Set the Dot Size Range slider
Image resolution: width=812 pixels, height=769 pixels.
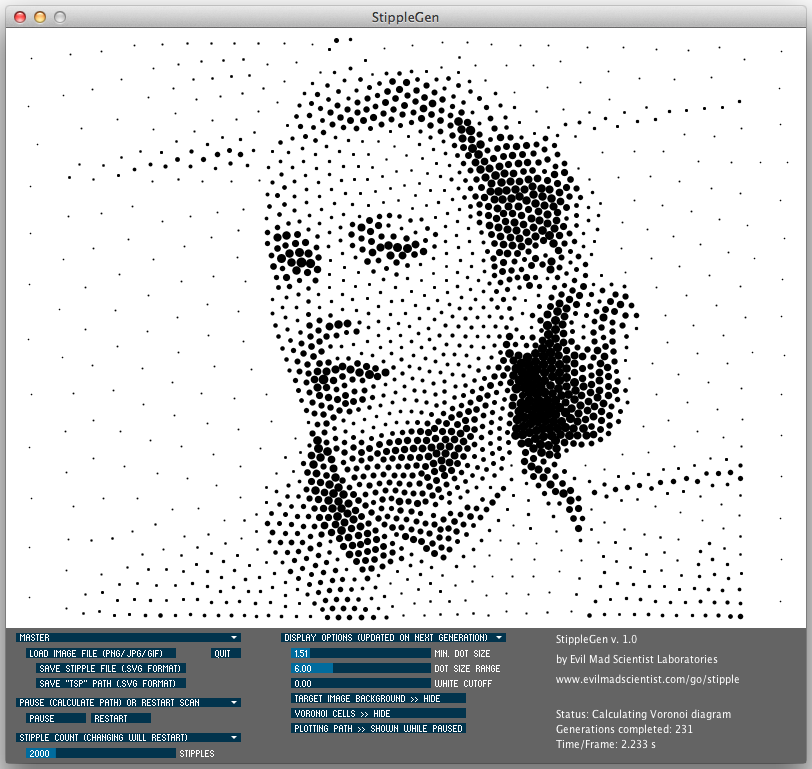coord(360,668)
